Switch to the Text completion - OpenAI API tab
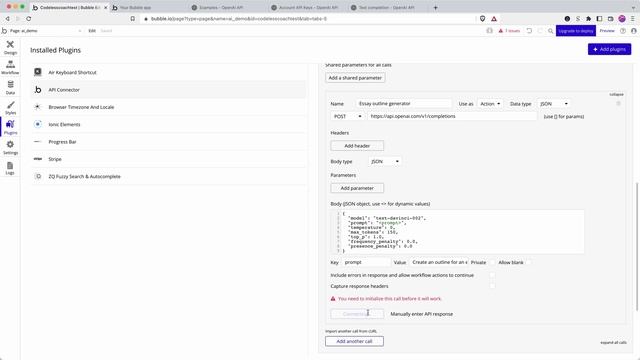 387,7
